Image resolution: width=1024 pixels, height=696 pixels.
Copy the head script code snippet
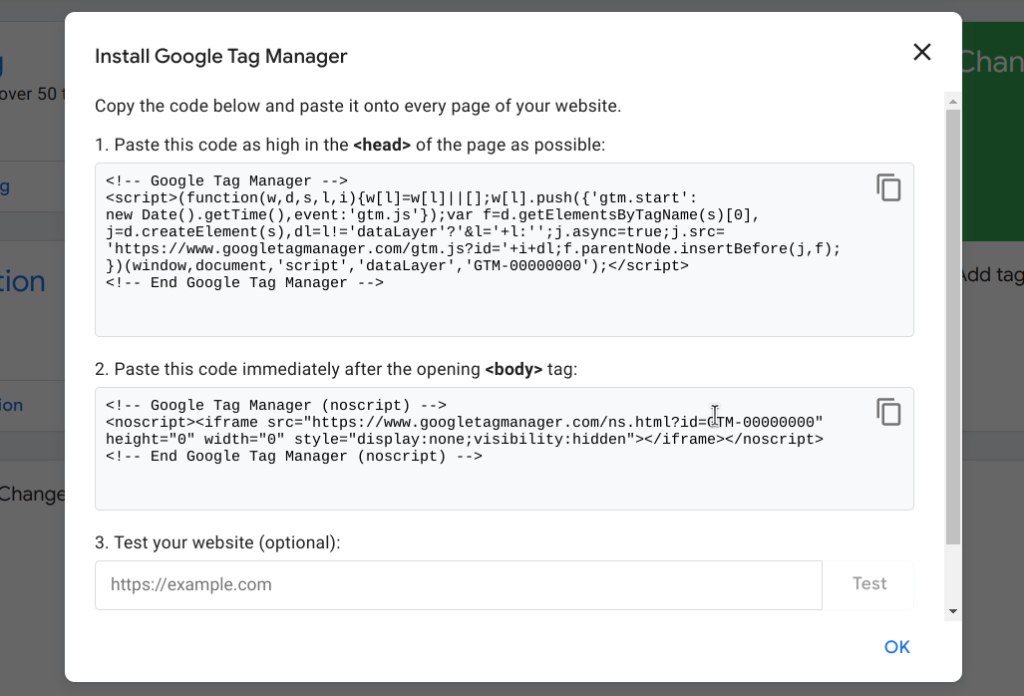tap(888, 187)
